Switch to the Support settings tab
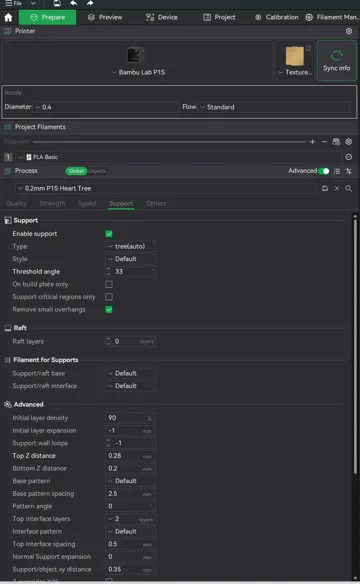The image size is (360, 584). click(x=121, y=203)
